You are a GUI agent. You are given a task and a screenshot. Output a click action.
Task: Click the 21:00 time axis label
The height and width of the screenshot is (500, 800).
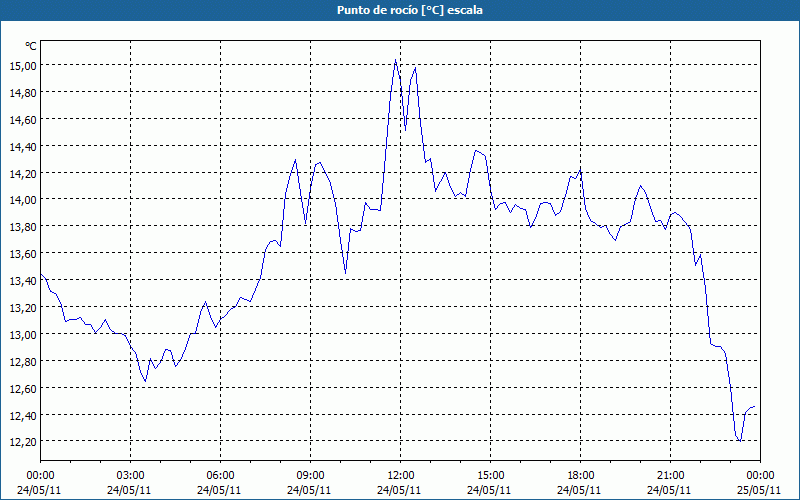coord(670,476)
